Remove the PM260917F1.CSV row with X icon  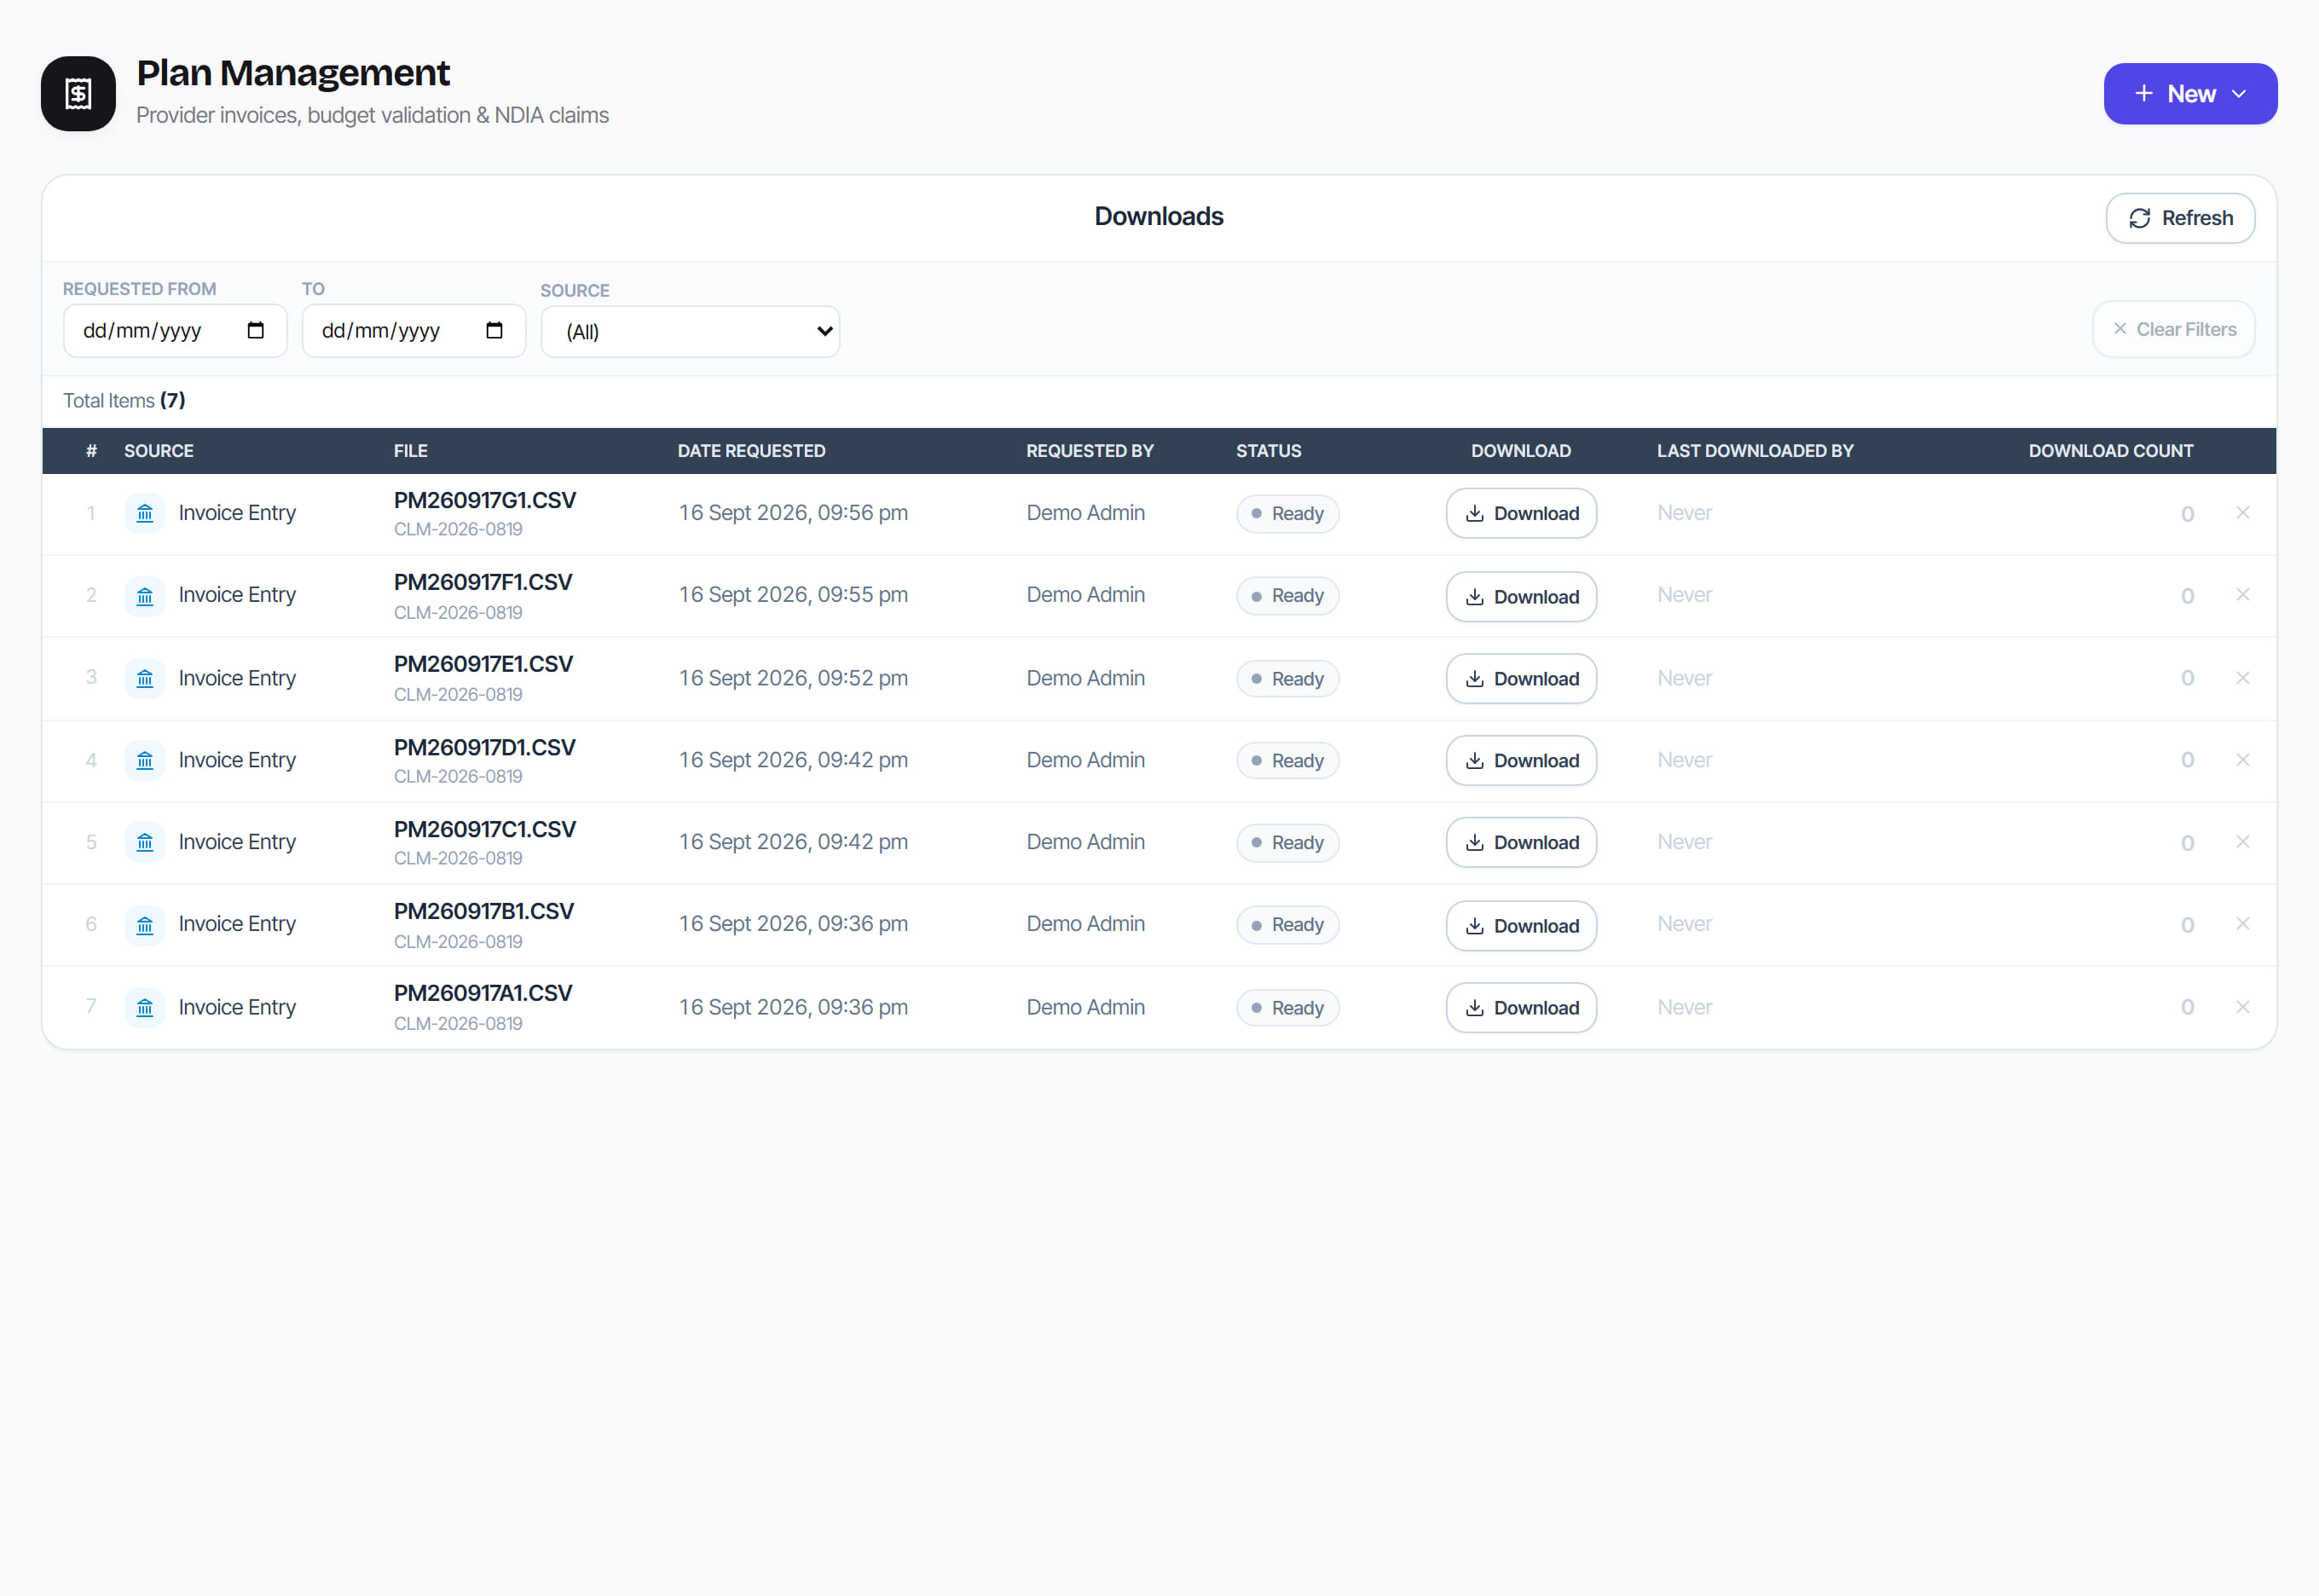pyautogui.click(x=2243, y=595)
